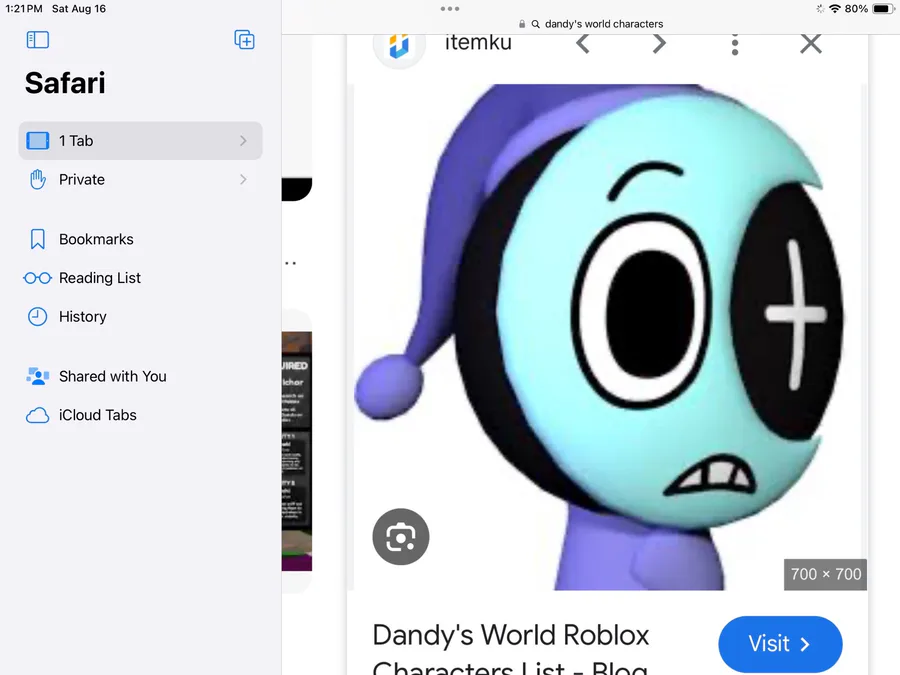The image size is (900, 675).
Task: Hide the Safari sidebar using the sidebar icon
Action: 38,40
